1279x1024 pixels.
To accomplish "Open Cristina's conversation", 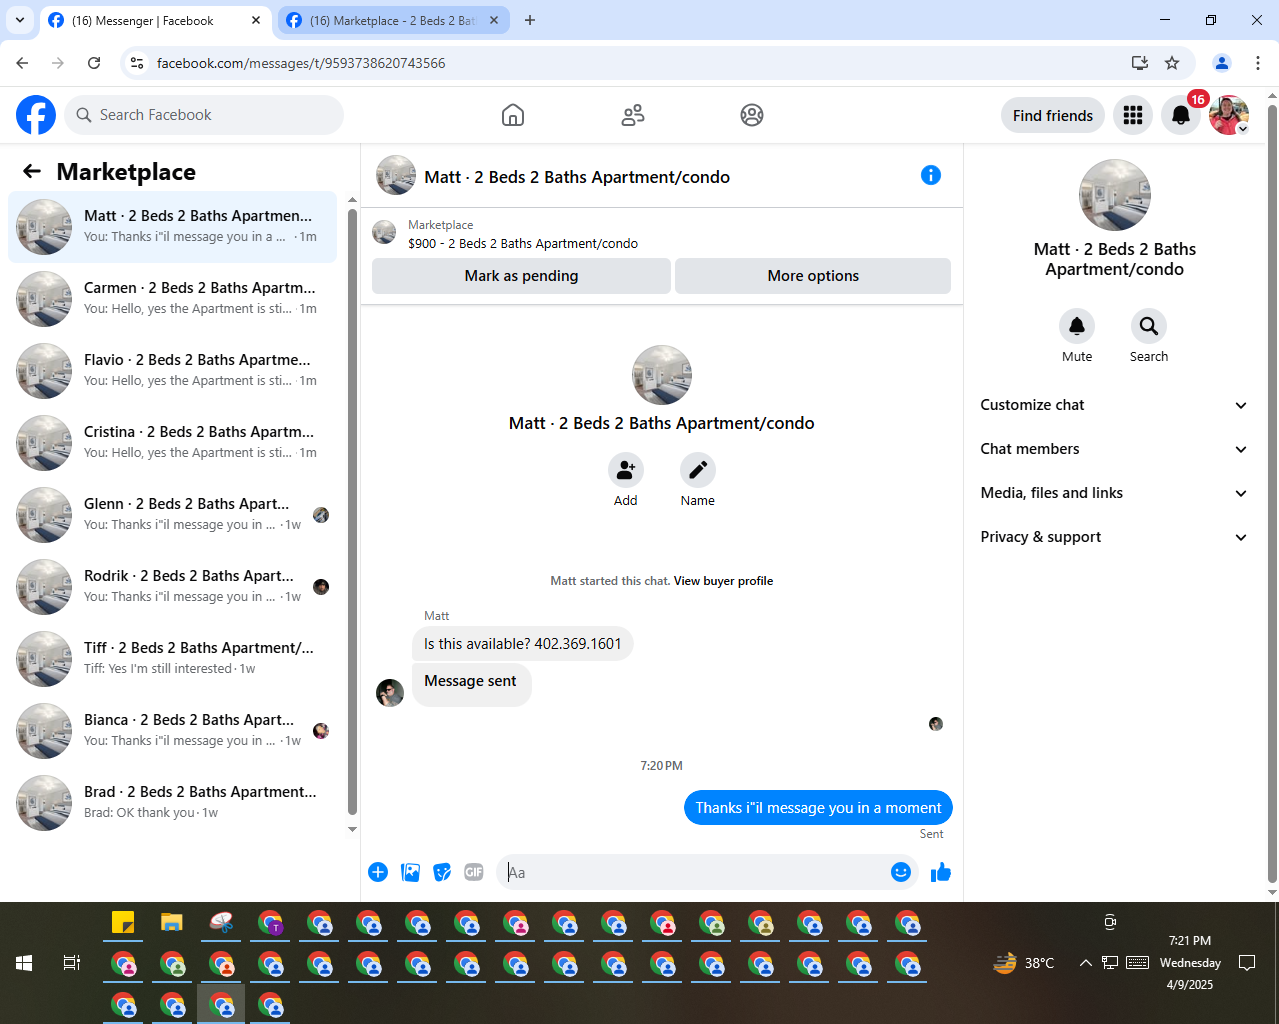I will point(172,443).
